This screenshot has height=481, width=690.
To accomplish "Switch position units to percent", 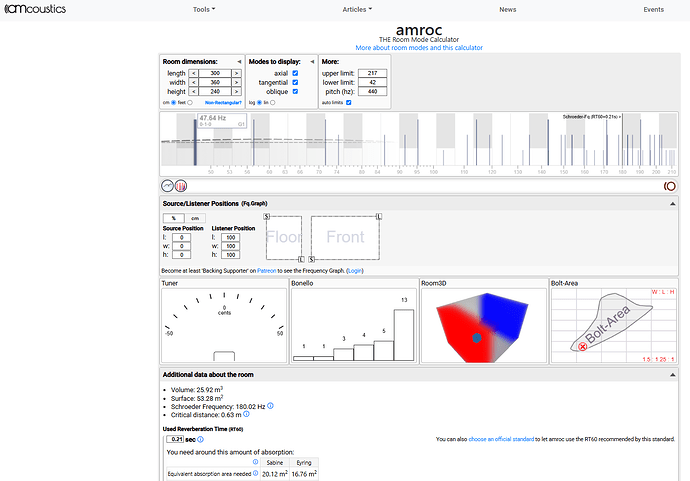I will [x=173, y=218].
